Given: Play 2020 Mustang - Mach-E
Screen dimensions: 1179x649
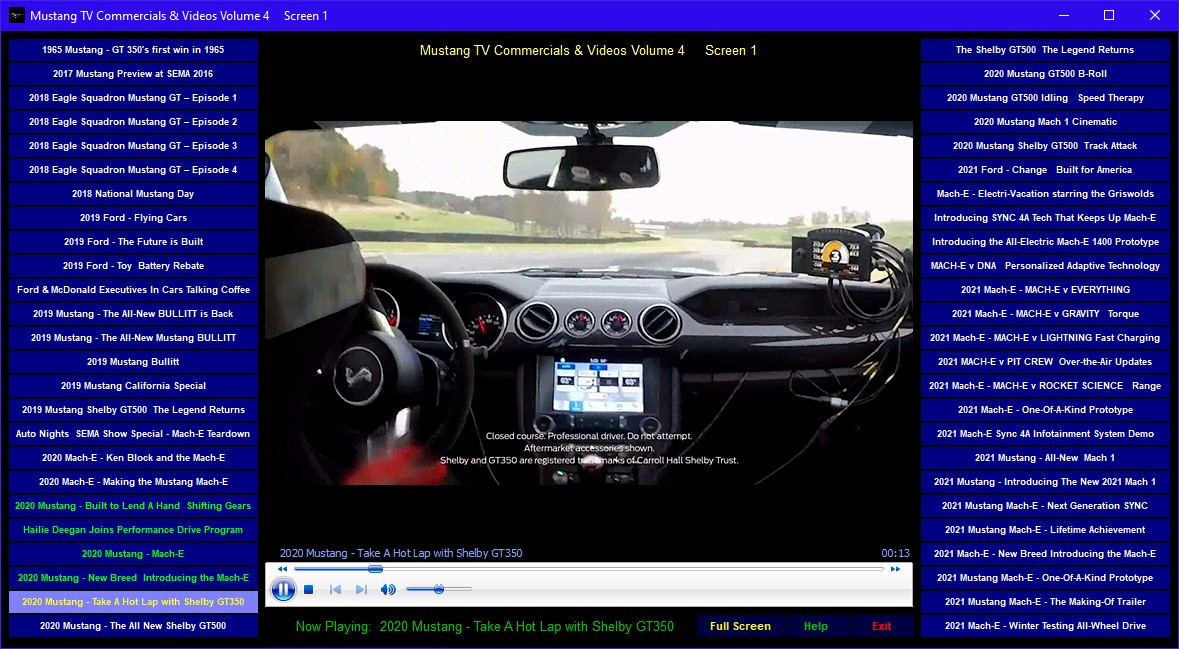Looking at the screenshot, I should point(133,554).
